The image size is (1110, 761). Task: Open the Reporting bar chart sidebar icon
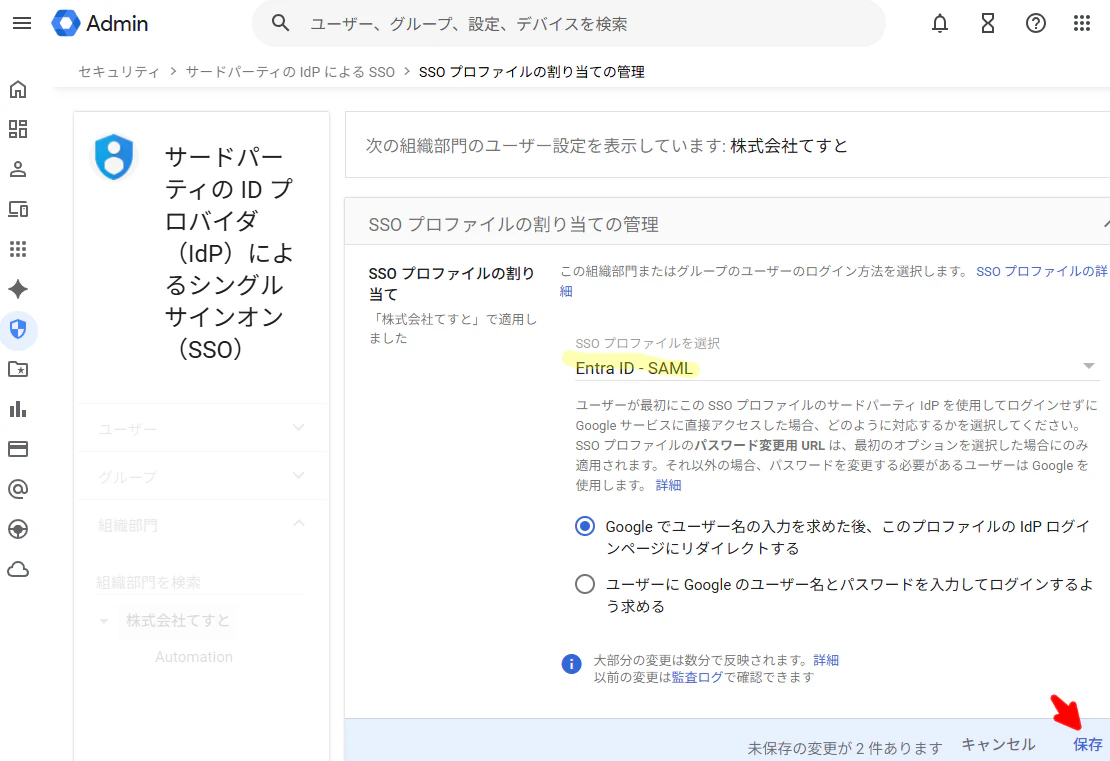(x=18, y=409)
